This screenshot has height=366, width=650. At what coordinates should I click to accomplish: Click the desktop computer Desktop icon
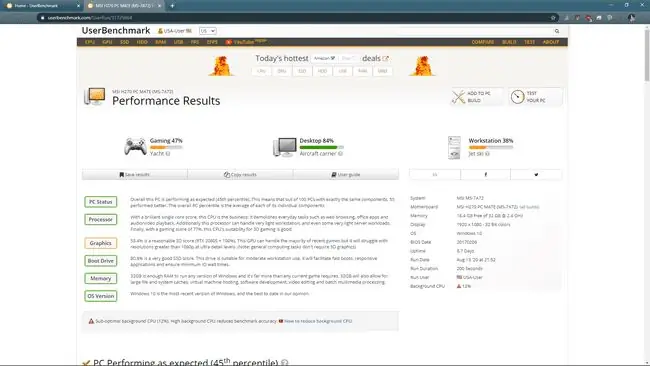284,147
